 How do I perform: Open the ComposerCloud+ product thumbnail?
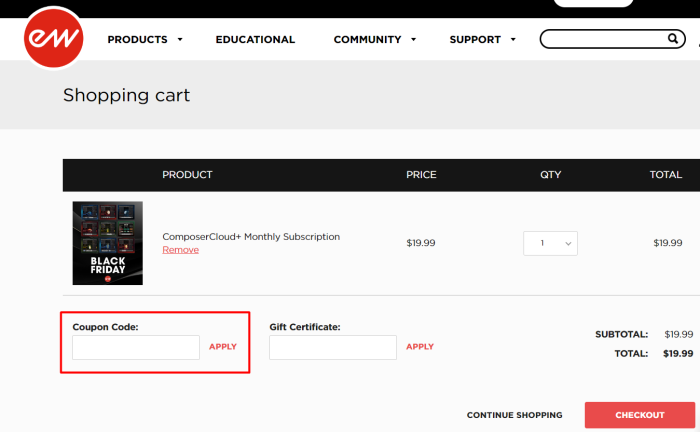(108, 243)
